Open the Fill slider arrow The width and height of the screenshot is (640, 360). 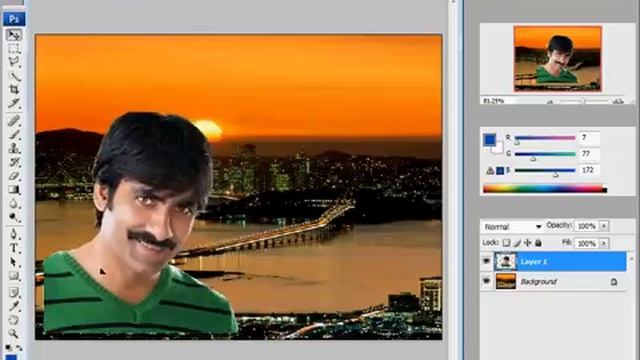point(604,243)
